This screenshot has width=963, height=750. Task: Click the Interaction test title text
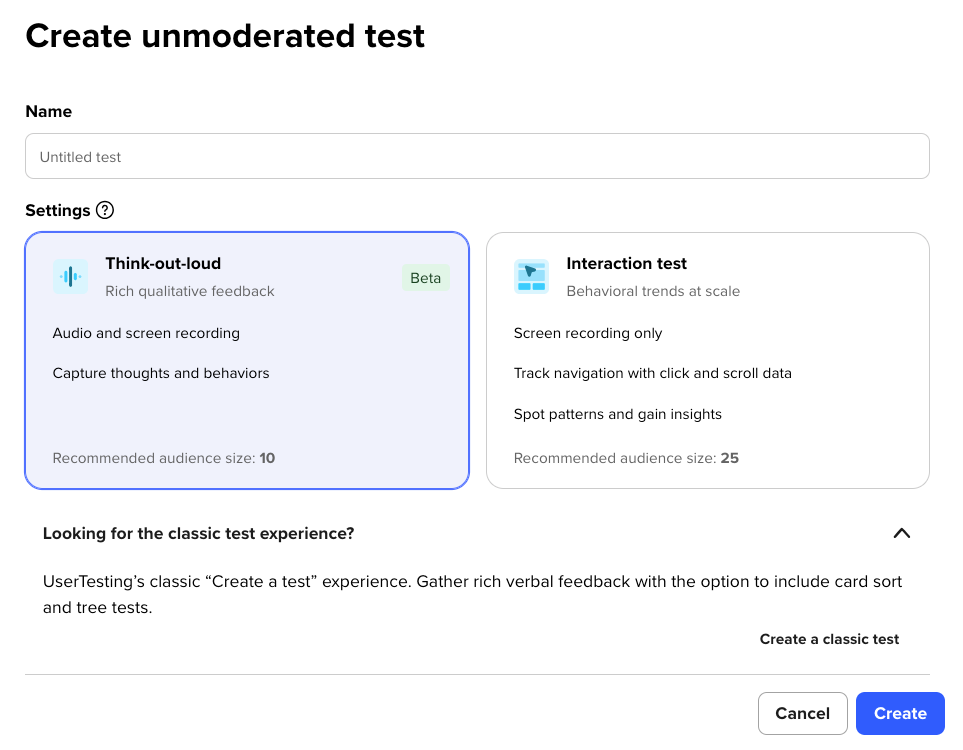626,264
